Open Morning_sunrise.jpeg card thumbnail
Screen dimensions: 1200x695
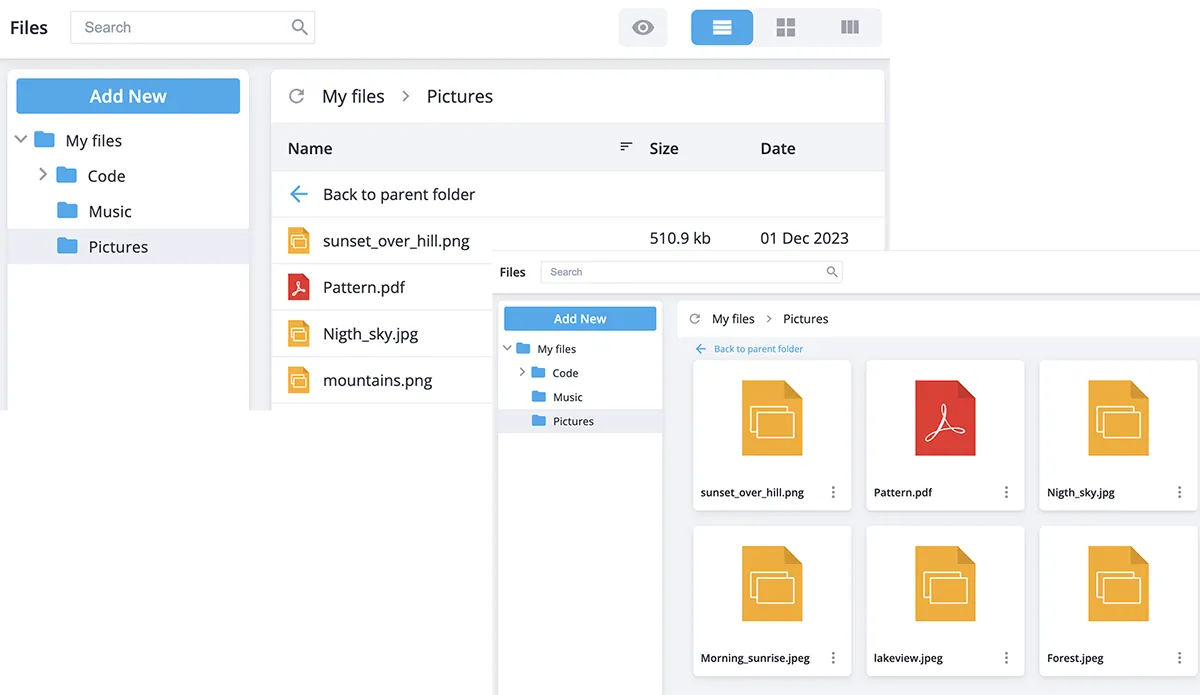pyautogui.click(x=772, y=584)
